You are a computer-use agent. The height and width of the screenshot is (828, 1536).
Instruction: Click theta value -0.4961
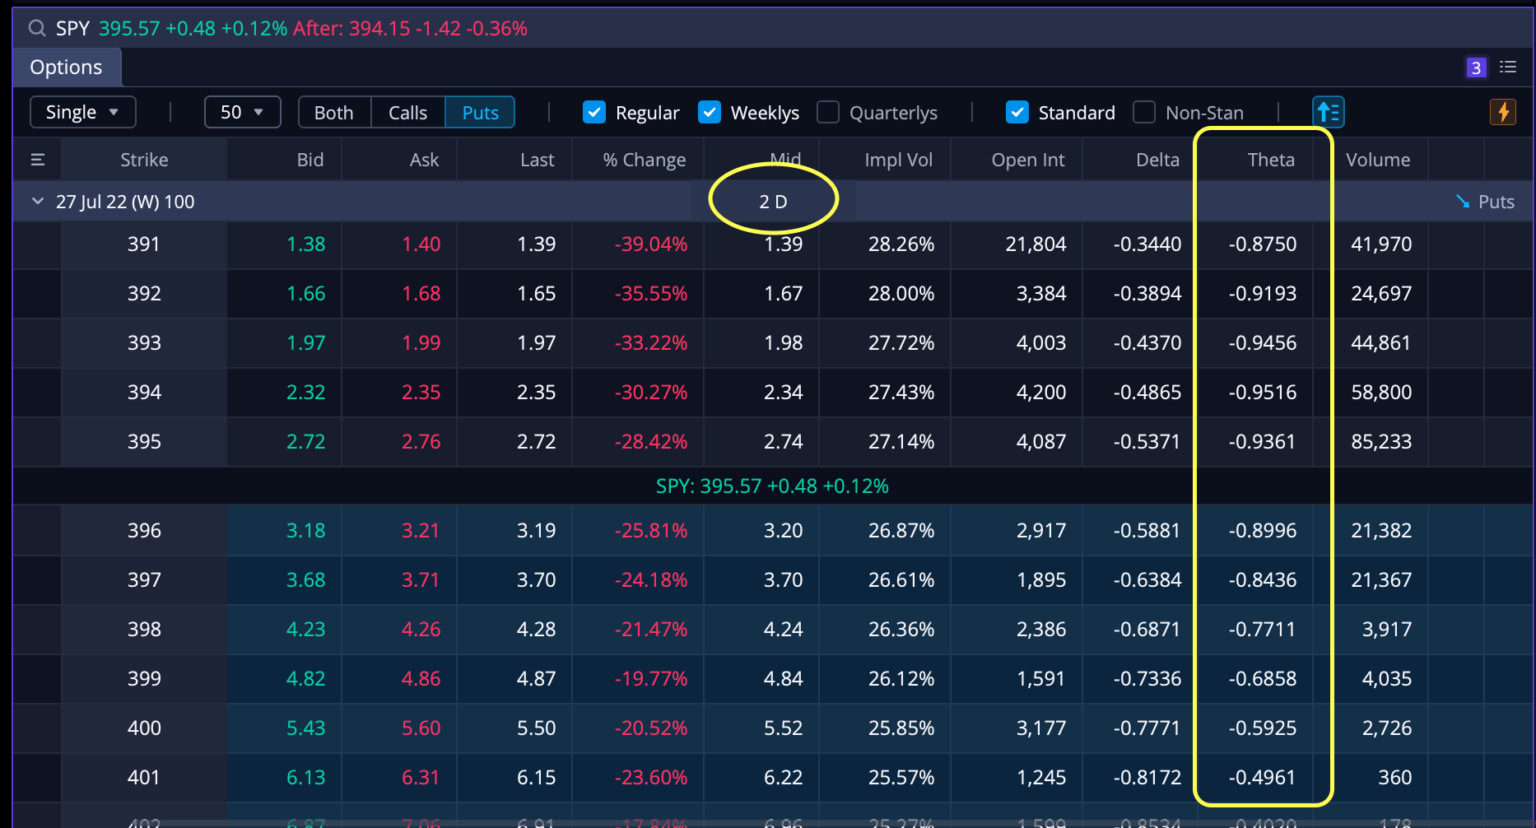1263,778
